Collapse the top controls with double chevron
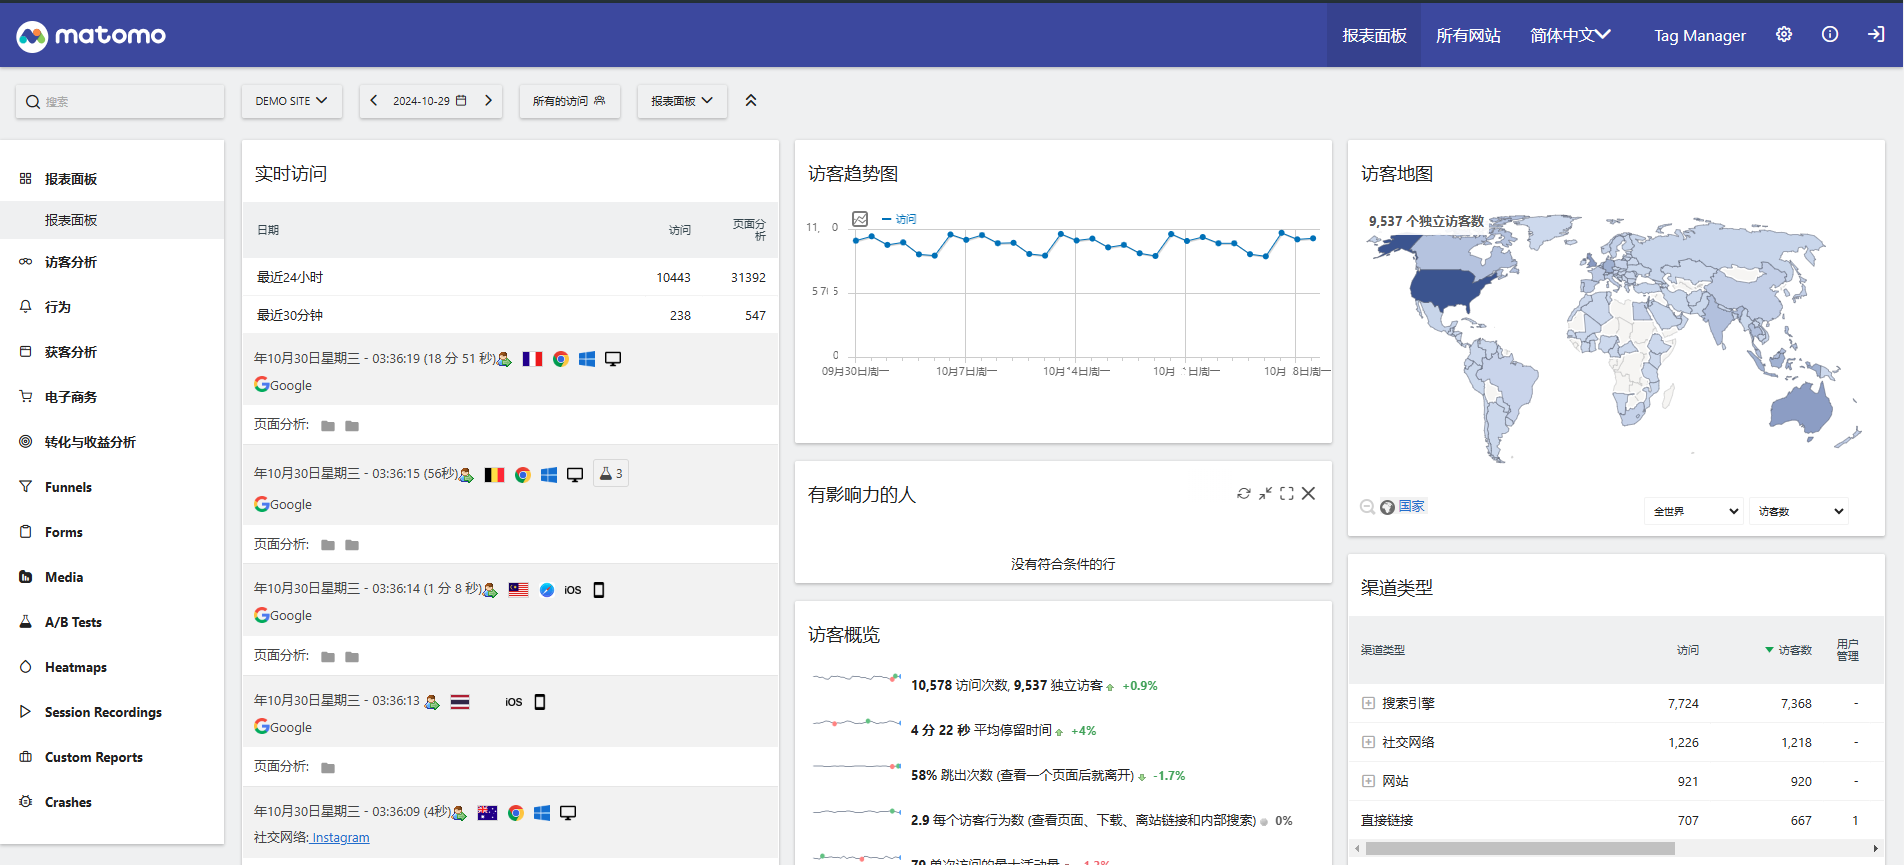The height and width of the screenshot is (865, 1904). pyautogui.click(x=751, y=100)
